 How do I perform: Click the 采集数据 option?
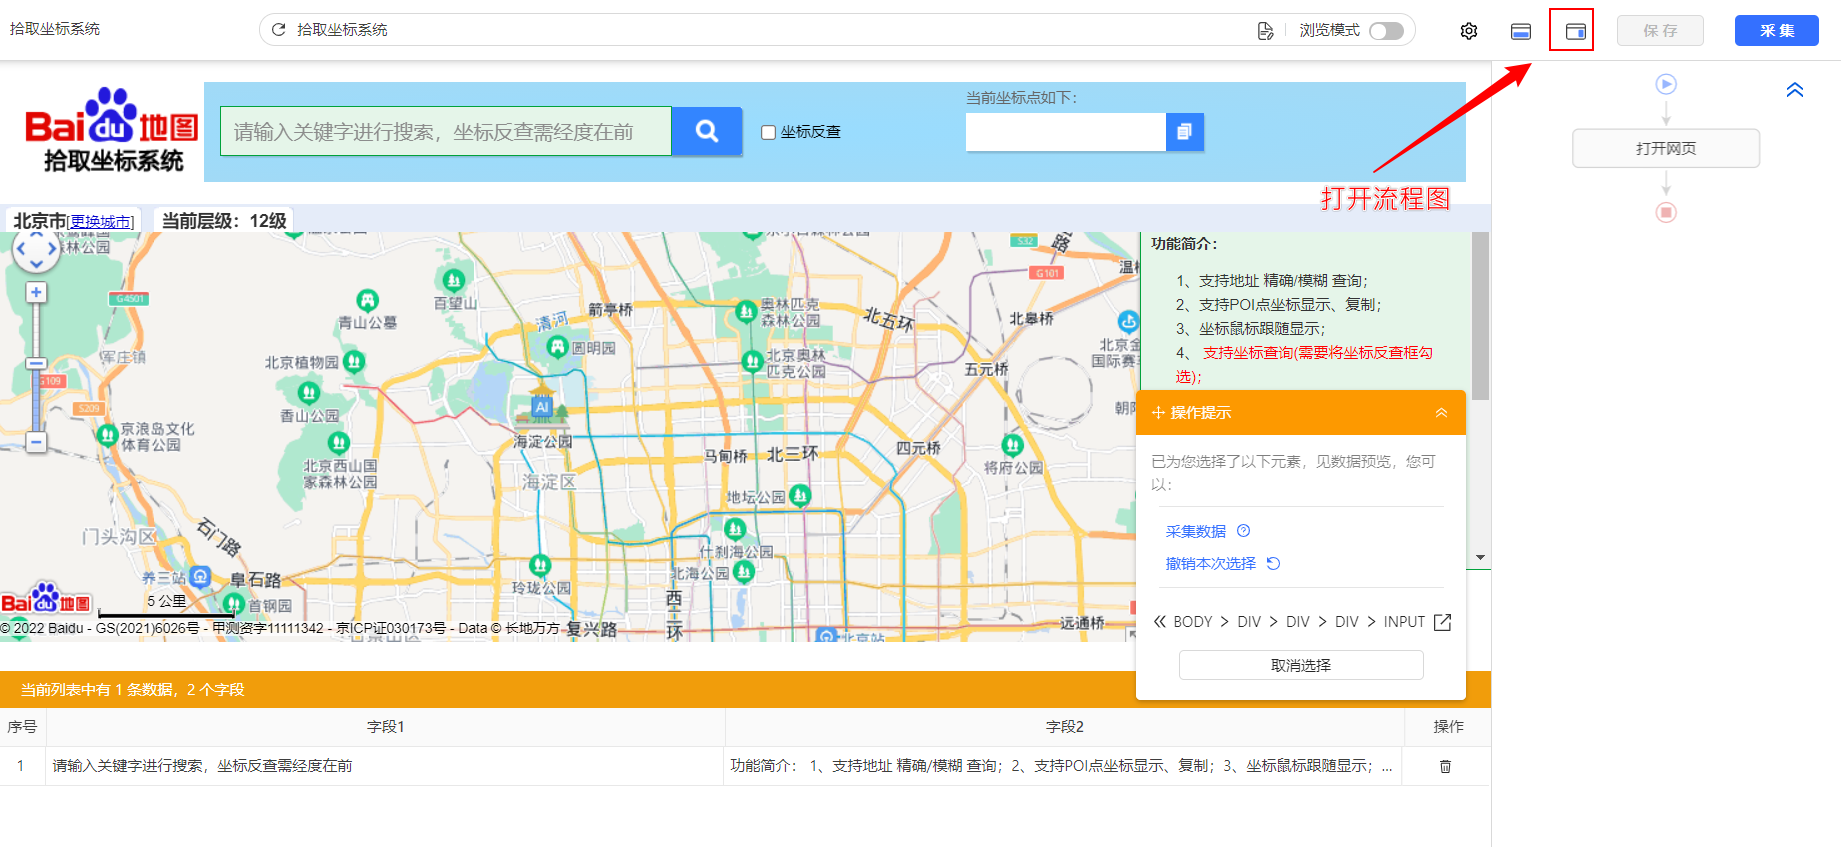click(1195, 531)
